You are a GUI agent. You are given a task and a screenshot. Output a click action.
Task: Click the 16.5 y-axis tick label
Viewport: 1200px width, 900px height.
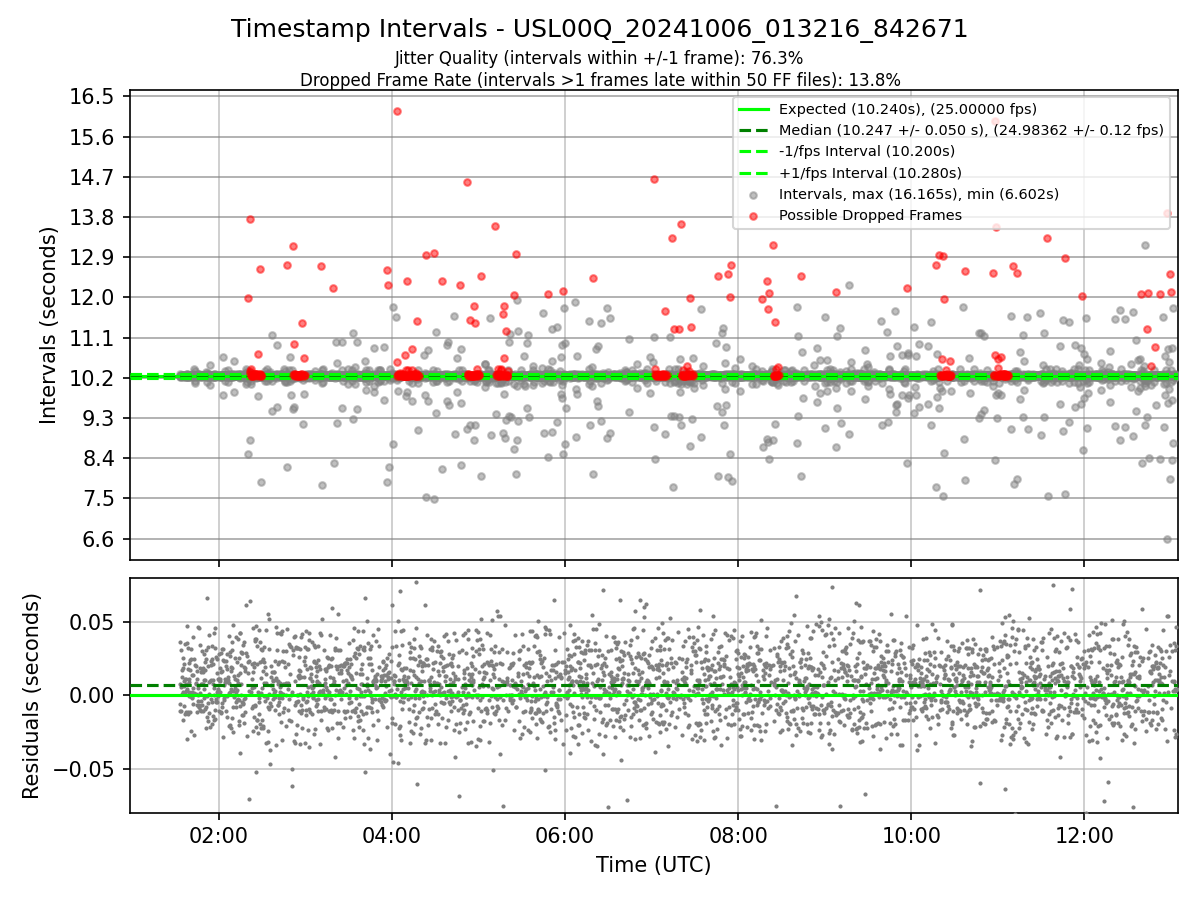click(x=93, y=97)
